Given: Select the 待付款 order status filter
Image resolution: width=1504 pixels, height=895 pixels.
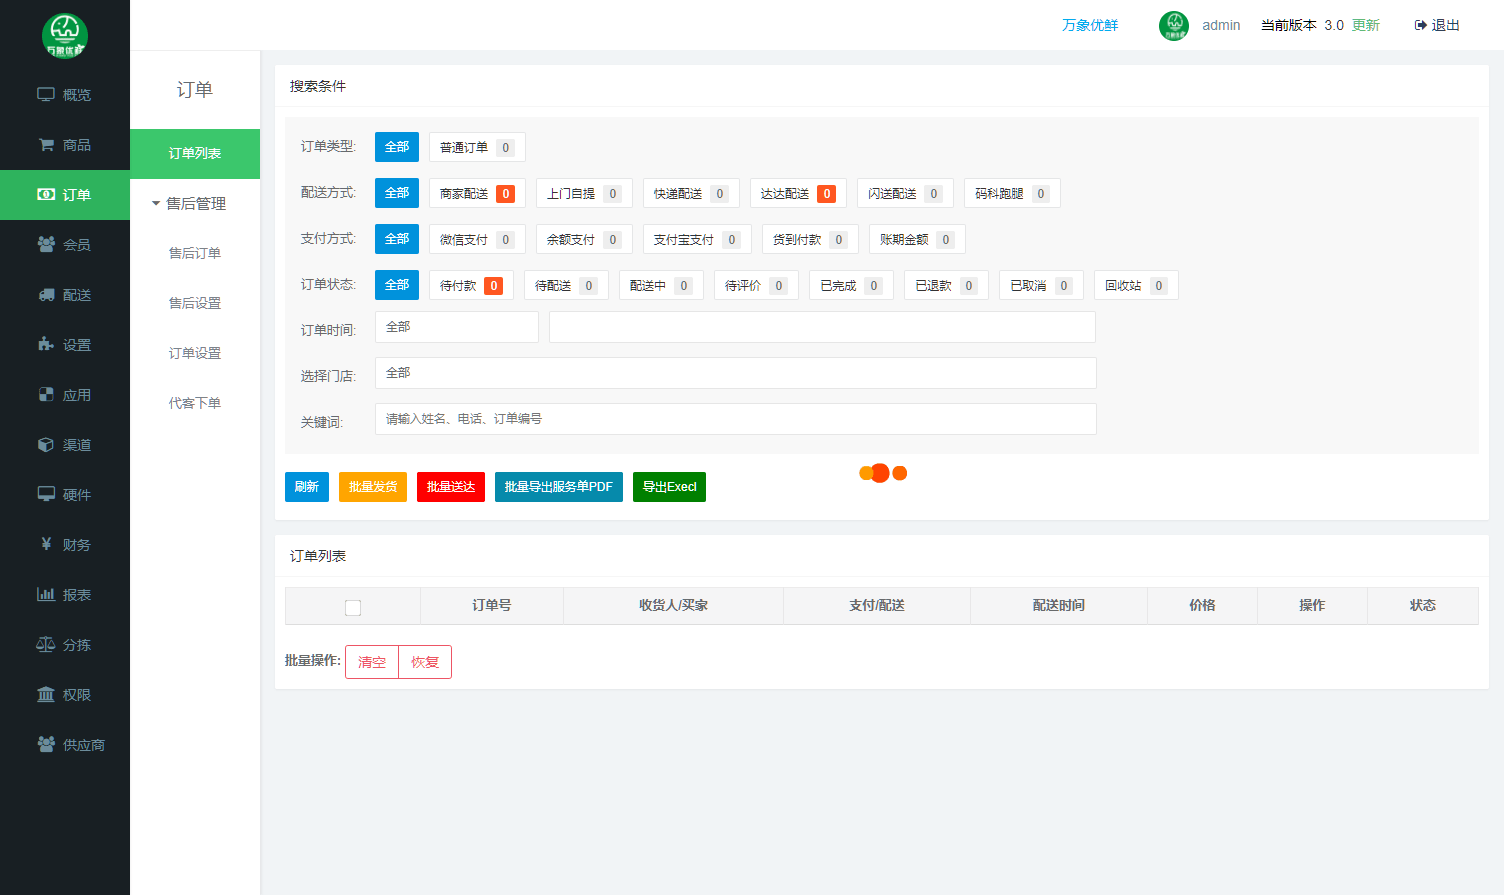Looking at the screenshot, I should coord(470,286).
